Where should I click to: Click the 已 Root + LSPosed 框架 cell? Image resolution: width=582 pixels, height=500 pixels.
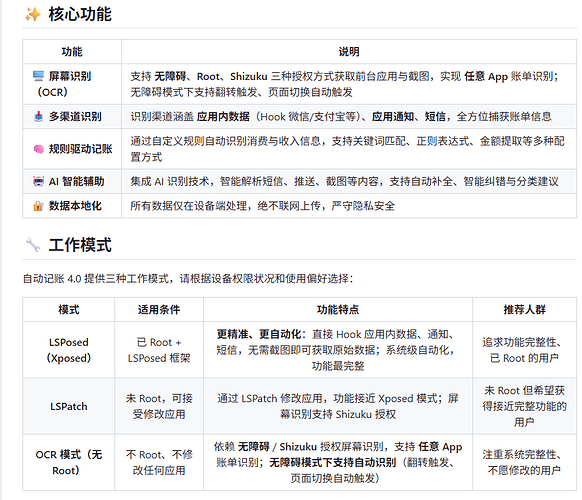(x=159, y=350)
